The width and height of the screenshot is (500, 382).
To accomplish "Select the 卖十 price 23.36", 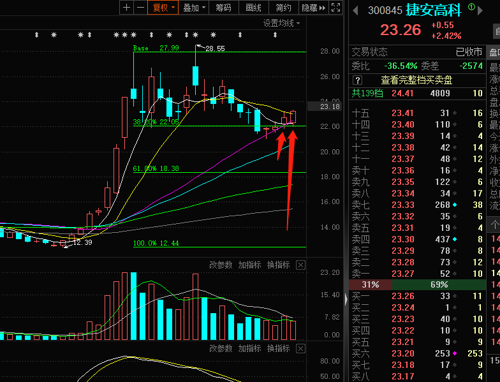I will [403, 170].
